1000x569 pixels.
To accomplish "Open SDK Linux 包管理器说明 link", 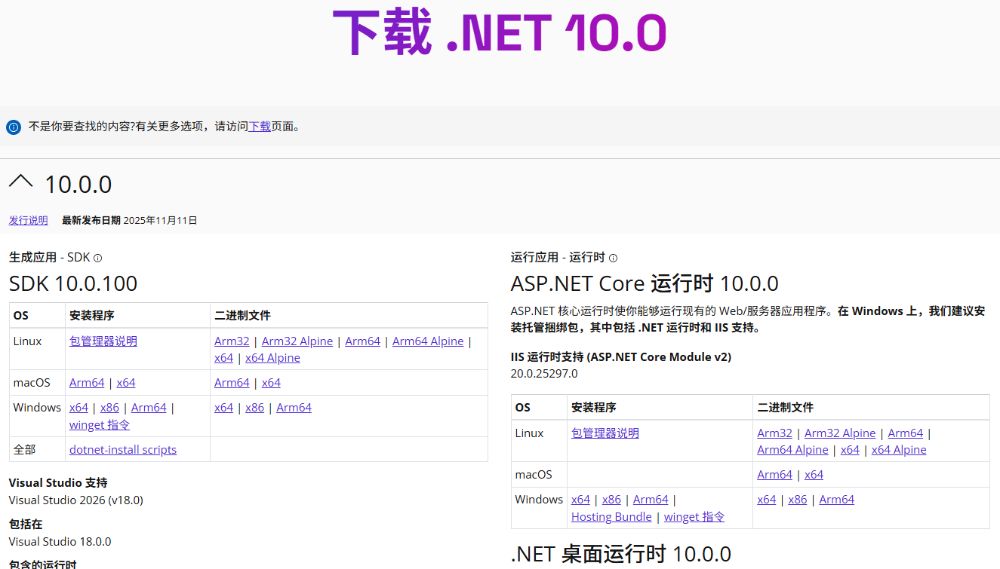I will (x=103, y=341).
